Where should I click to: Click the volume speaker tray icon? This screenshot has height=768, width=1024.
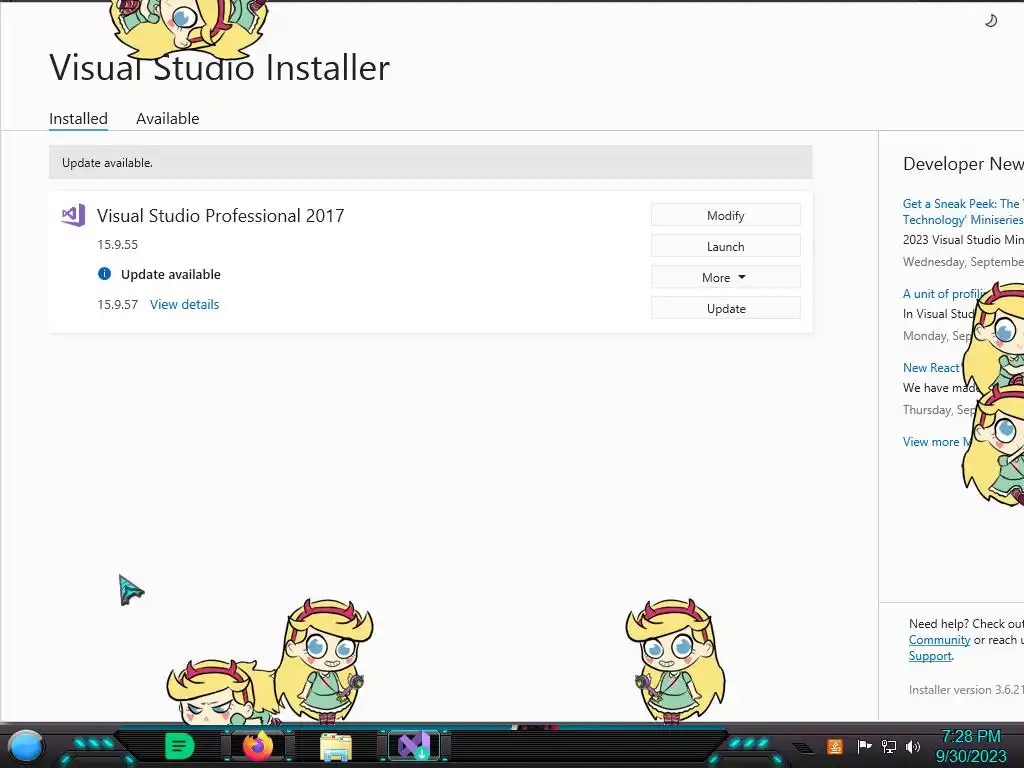click(x=913, y=746)
